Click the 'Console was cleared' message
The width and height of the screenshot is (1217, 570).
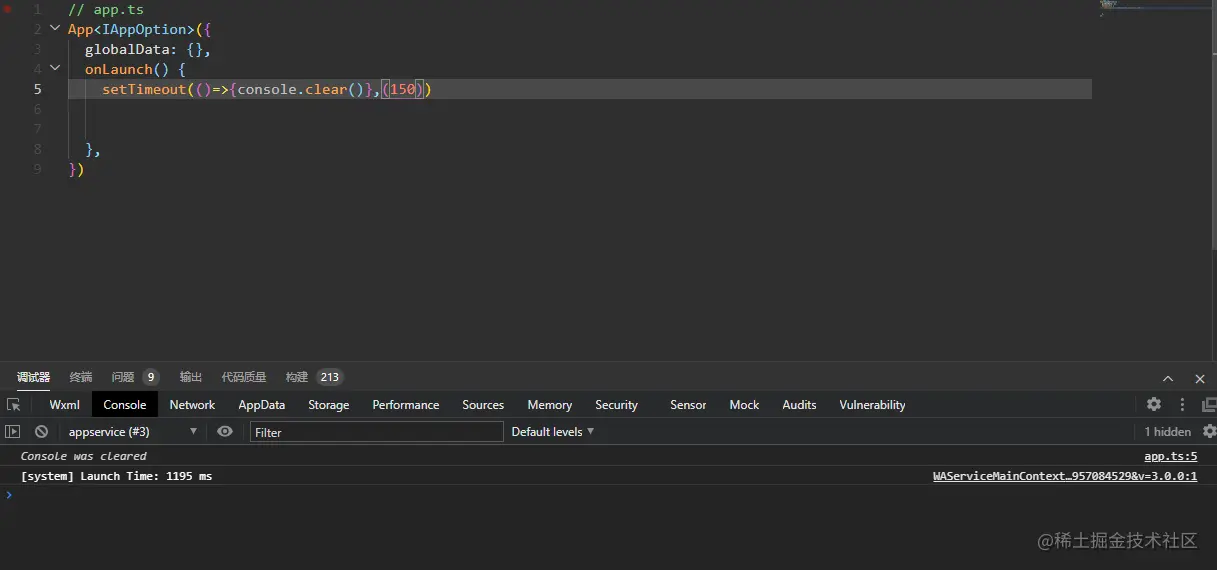(x=84, y=456)
